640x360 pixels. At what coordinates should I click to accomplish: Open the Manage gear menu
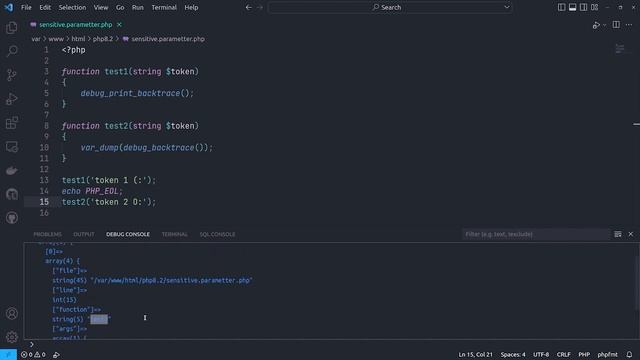12,337
